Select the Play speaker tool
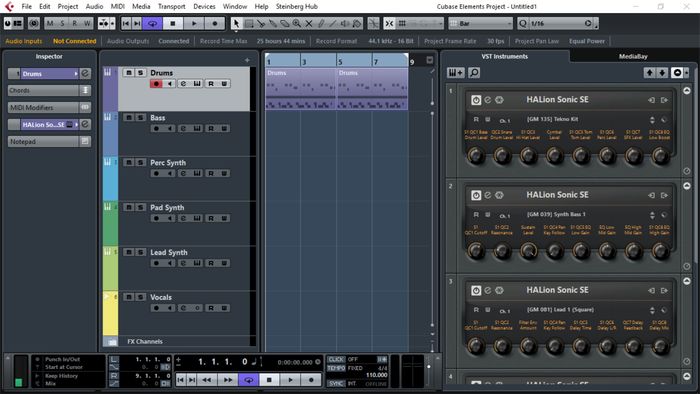The width and height of the screenshot is (700, 394). (x=345, y=23)
